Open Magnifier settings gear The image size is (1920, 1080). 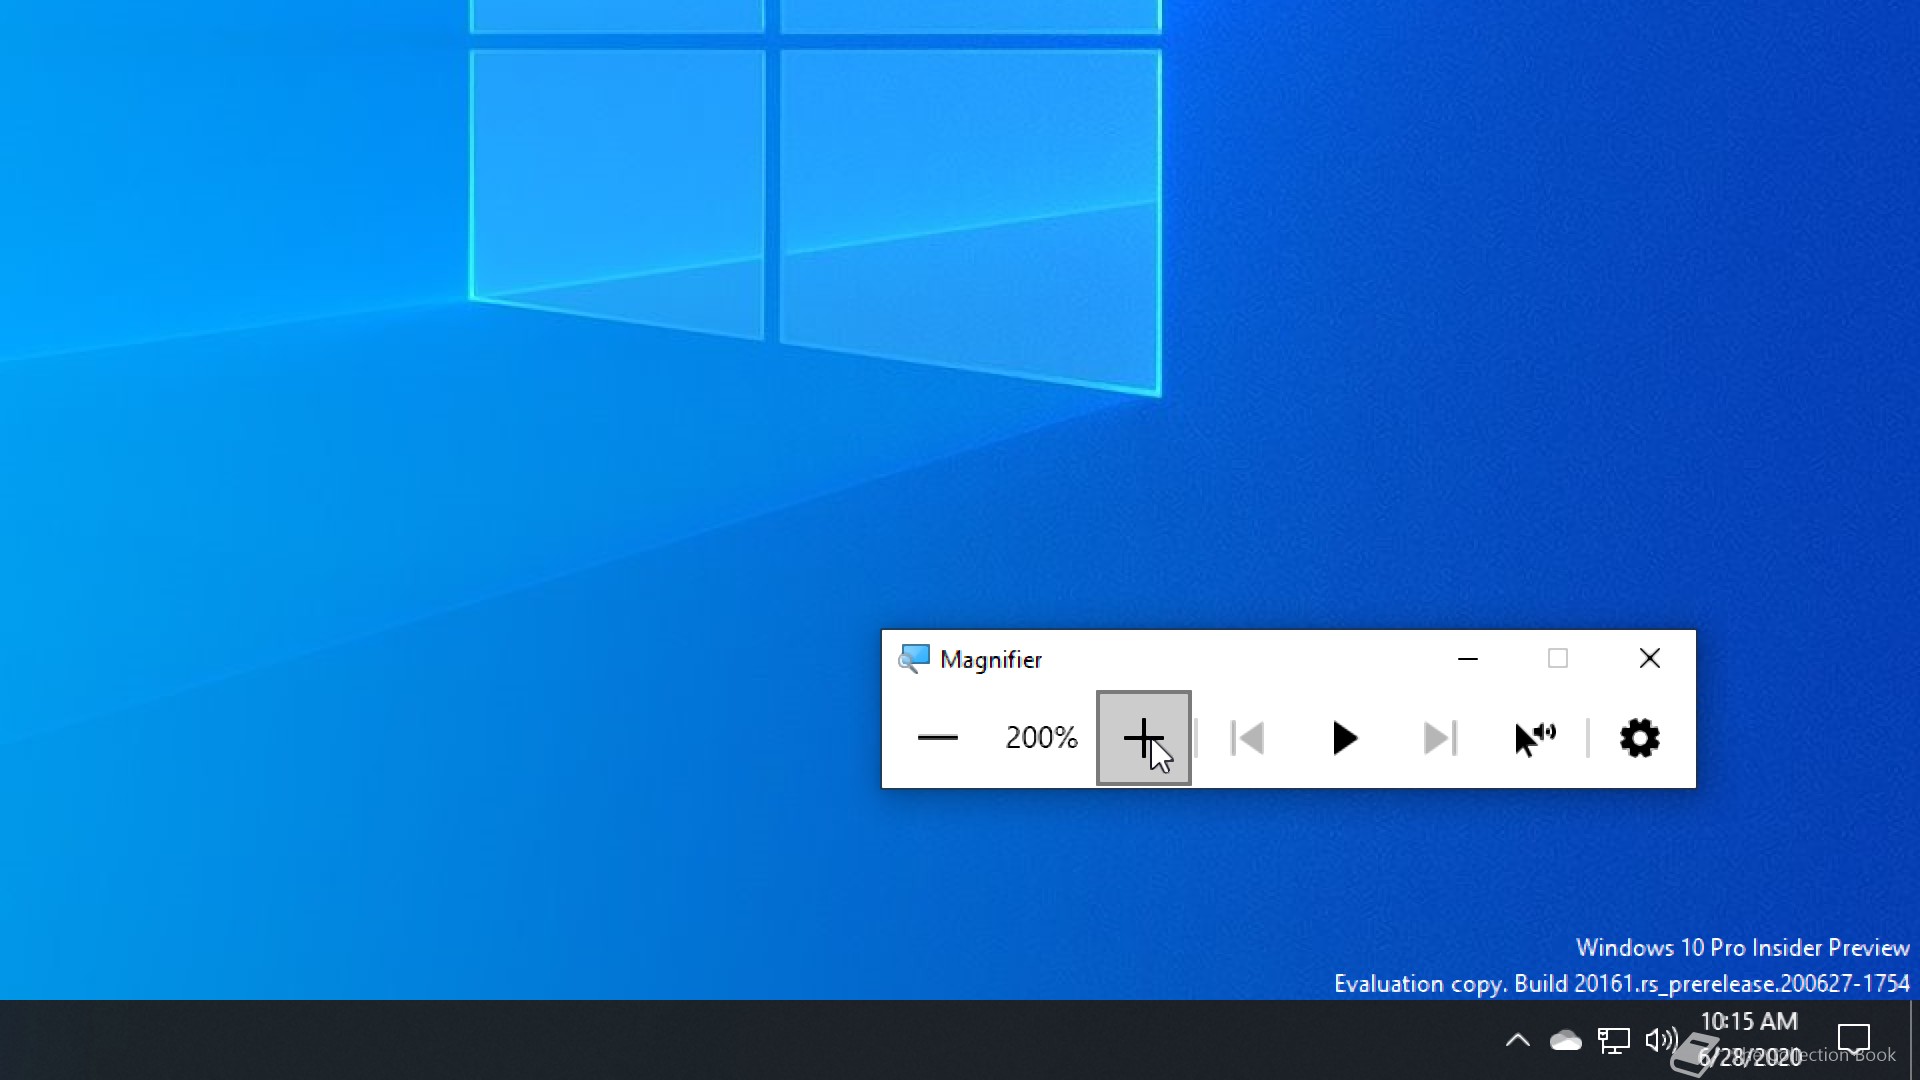[1639, 738]
